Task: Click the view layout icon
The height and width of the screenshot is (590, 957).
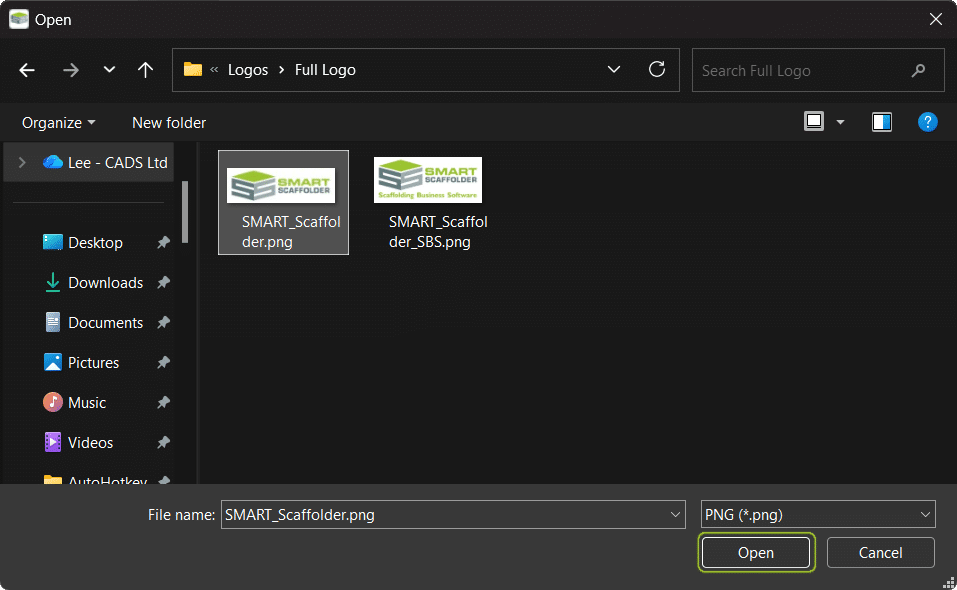Action: [x=814, y=122]
